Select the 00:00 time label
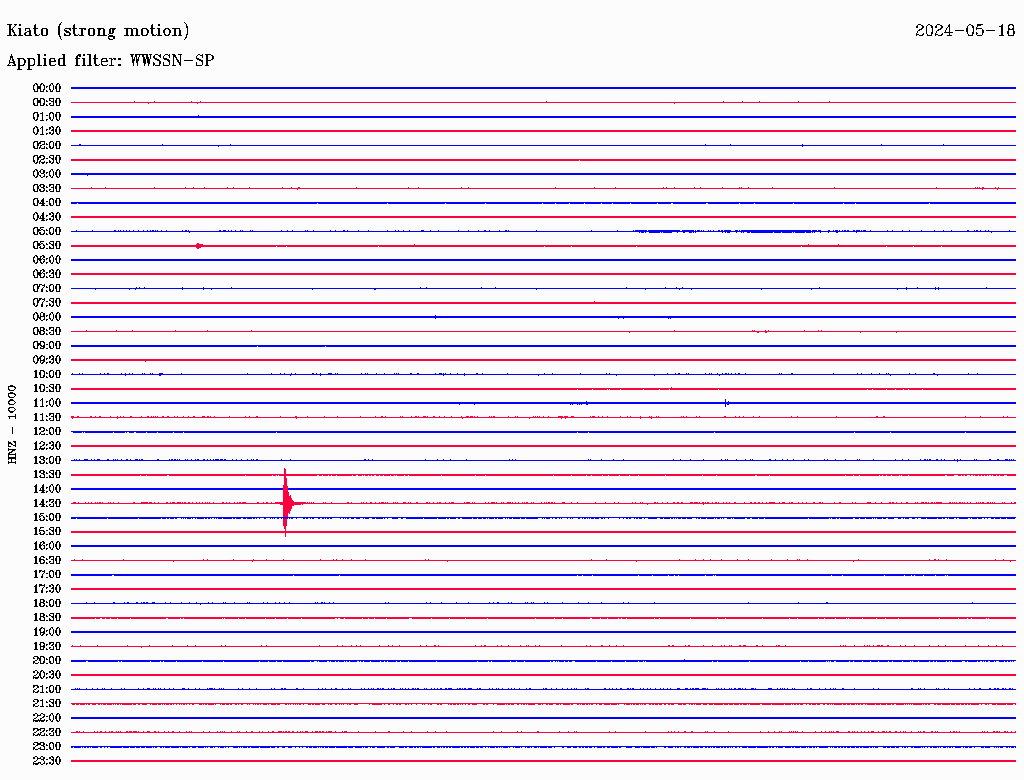This screenshot has height=780, width=1024. pos(47,88)
